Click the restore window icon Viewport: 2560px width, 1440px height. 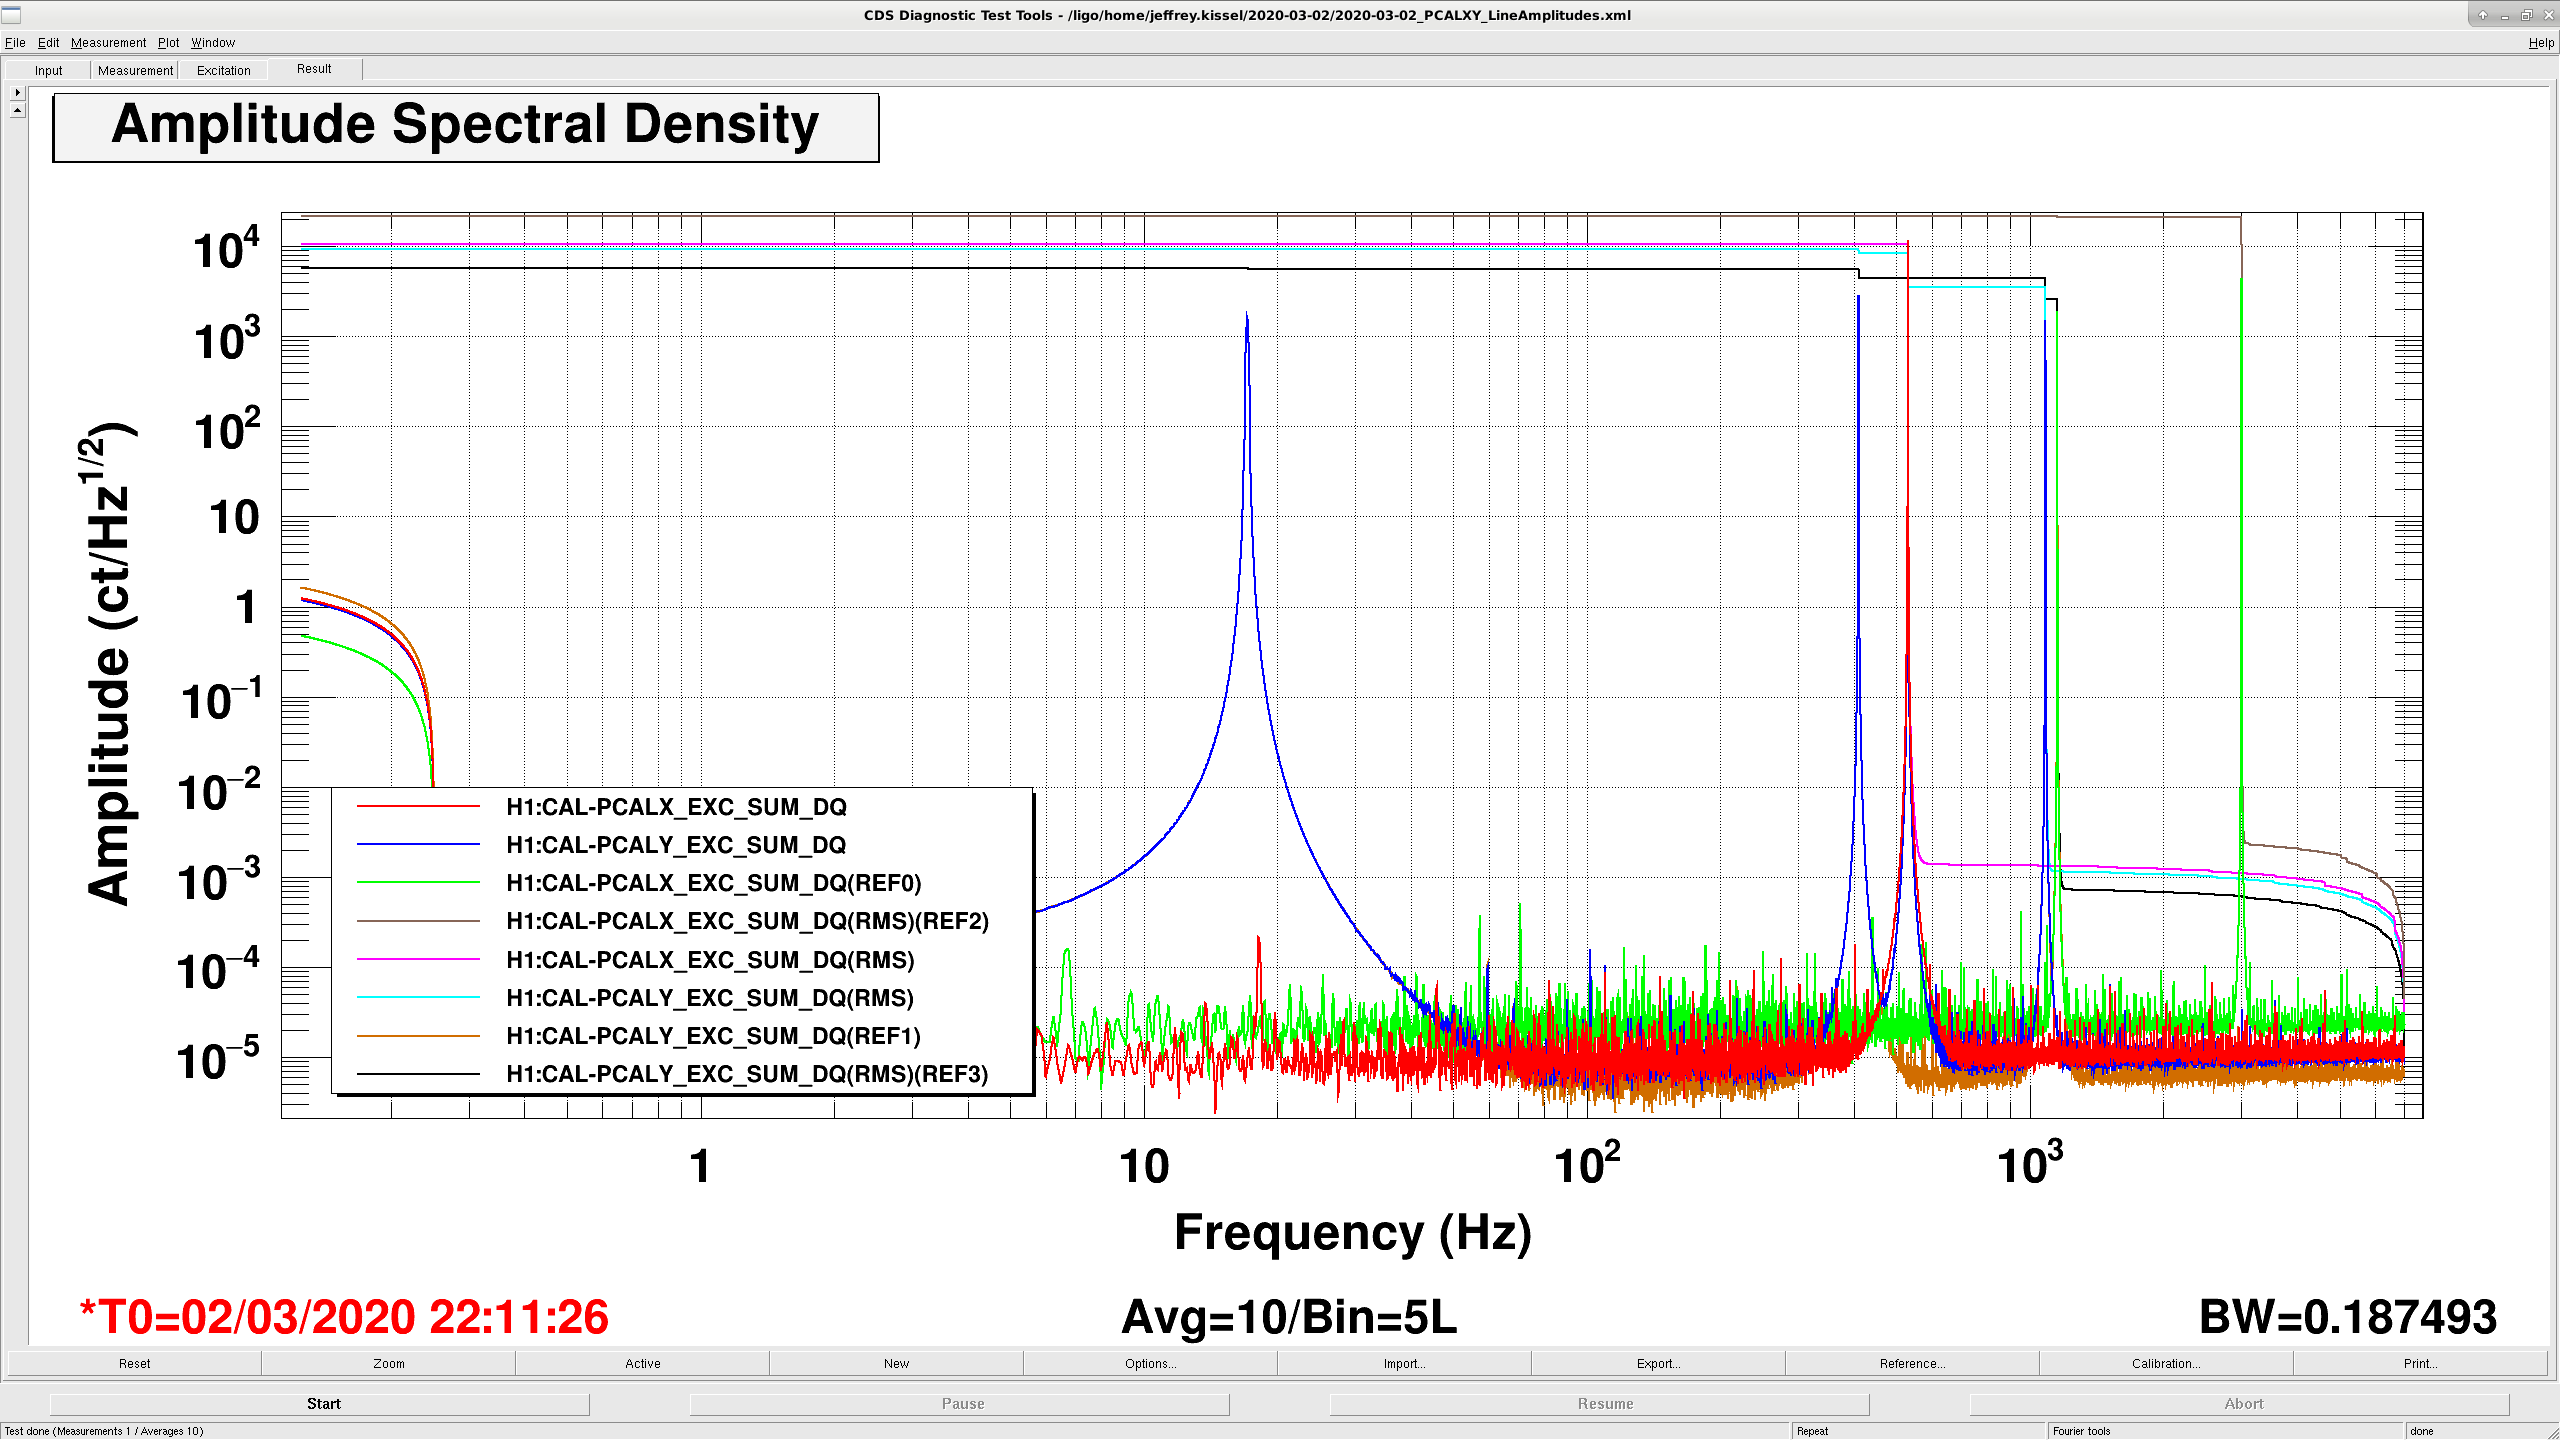(x=2526, y=15)
